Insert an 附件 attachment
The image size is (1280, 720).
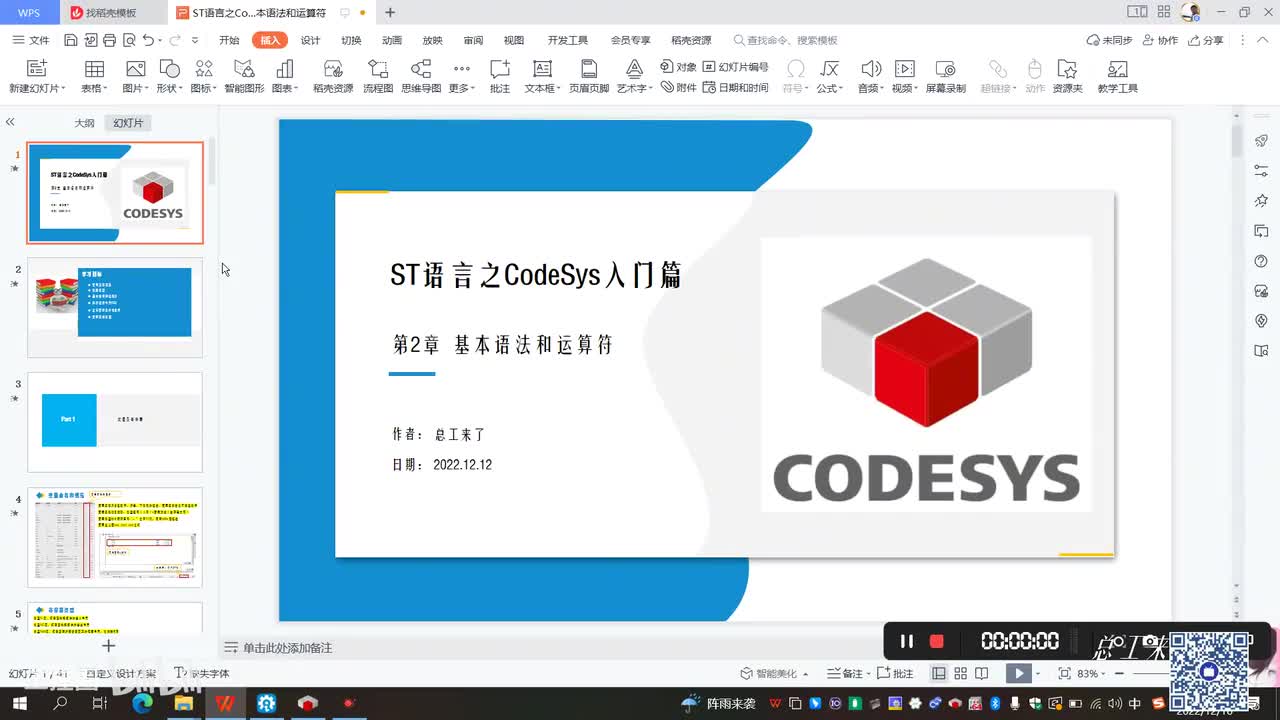679,88
